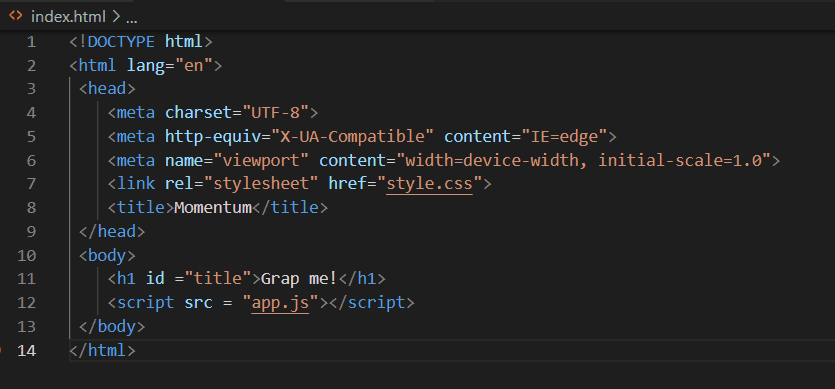Expand the breadcrumb ellipsis item
The height and width of the screenshot is (389, 835).
coord(132,17)
